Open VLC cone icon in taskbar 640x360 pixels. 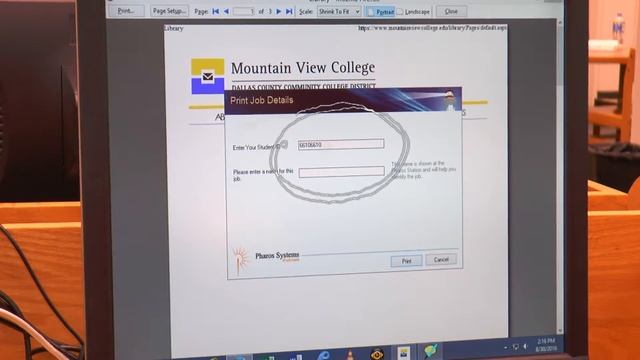click(x=350, y=355)
